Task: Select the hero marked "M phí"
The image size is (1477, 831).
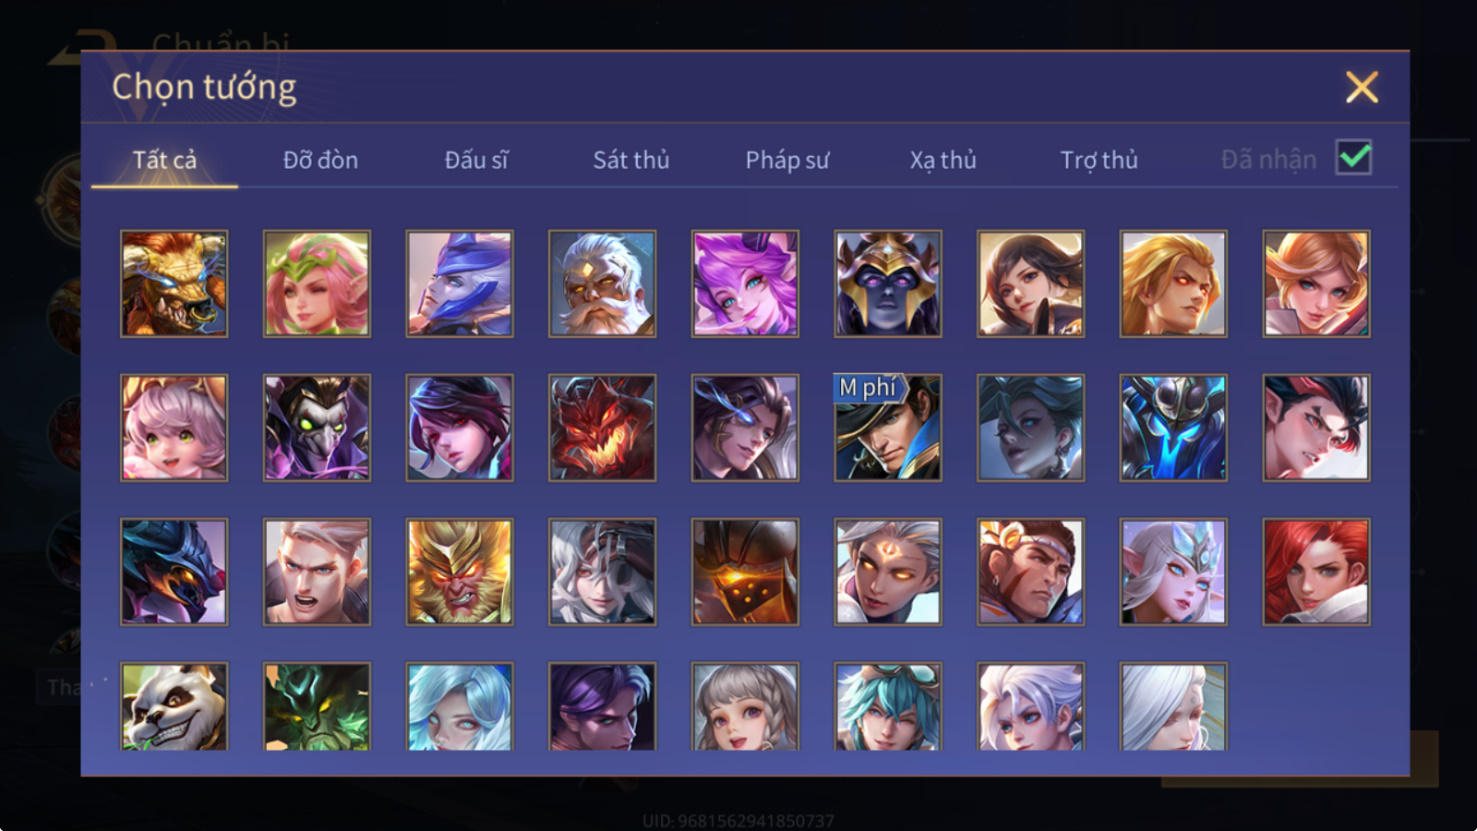Action: pyautogui.click(x=888, y=428)
